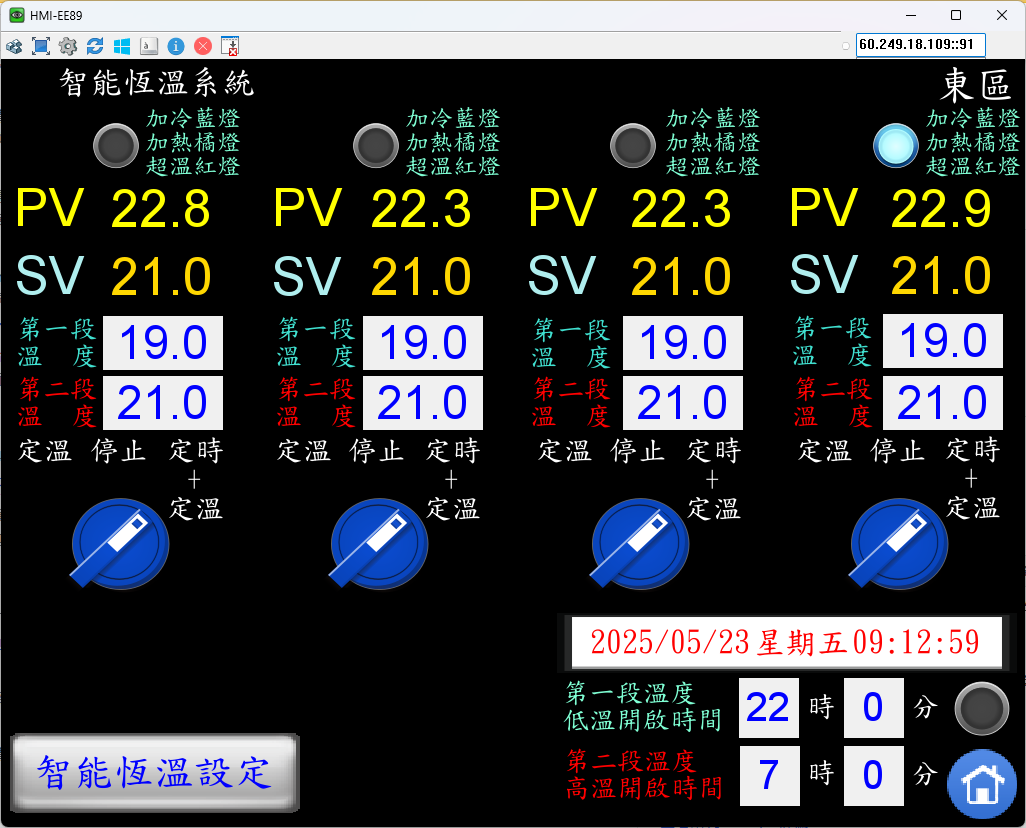Click first zone 加冷藍燈 legend text
The width and height of the screenshot is (1026, 828).
click(x=193, y=118)
